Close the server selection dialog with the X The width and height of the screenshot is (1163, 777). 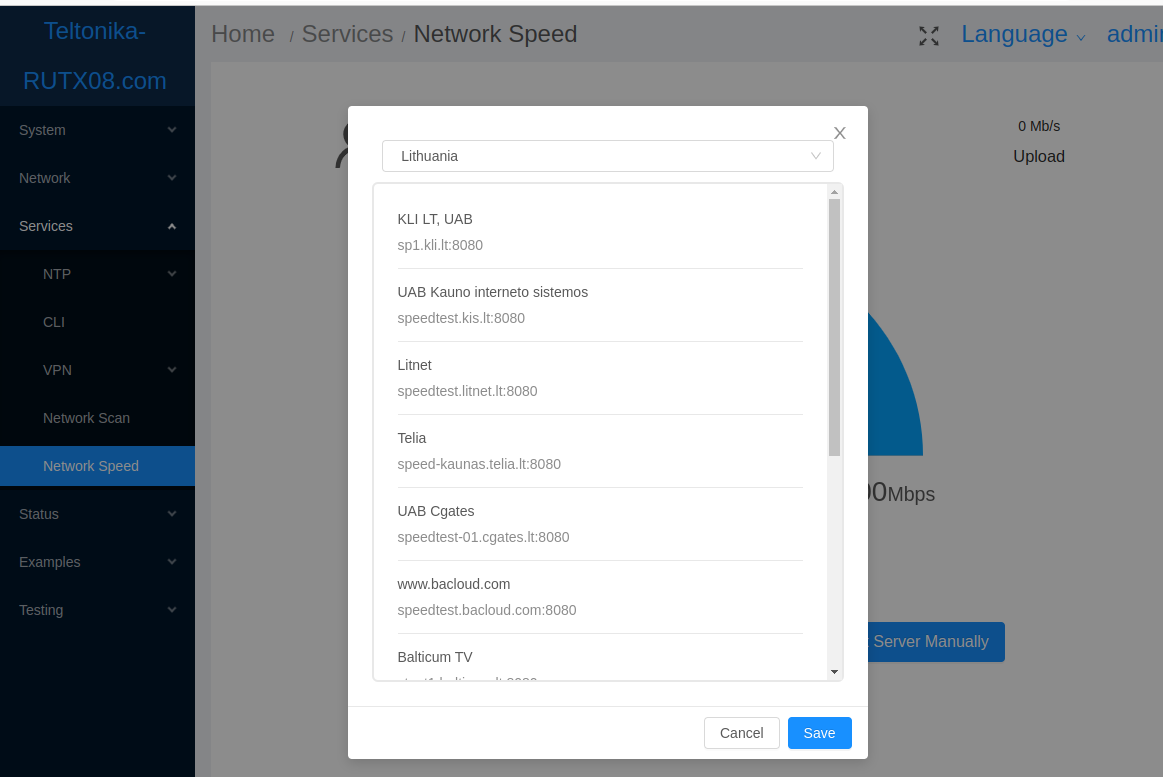pos(839,132)
